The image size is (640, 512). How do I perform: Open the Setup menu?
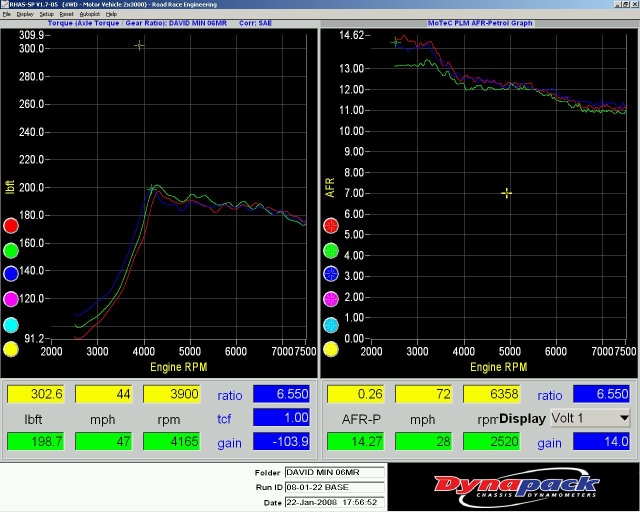pyautogui.click(x=47, y=15)
